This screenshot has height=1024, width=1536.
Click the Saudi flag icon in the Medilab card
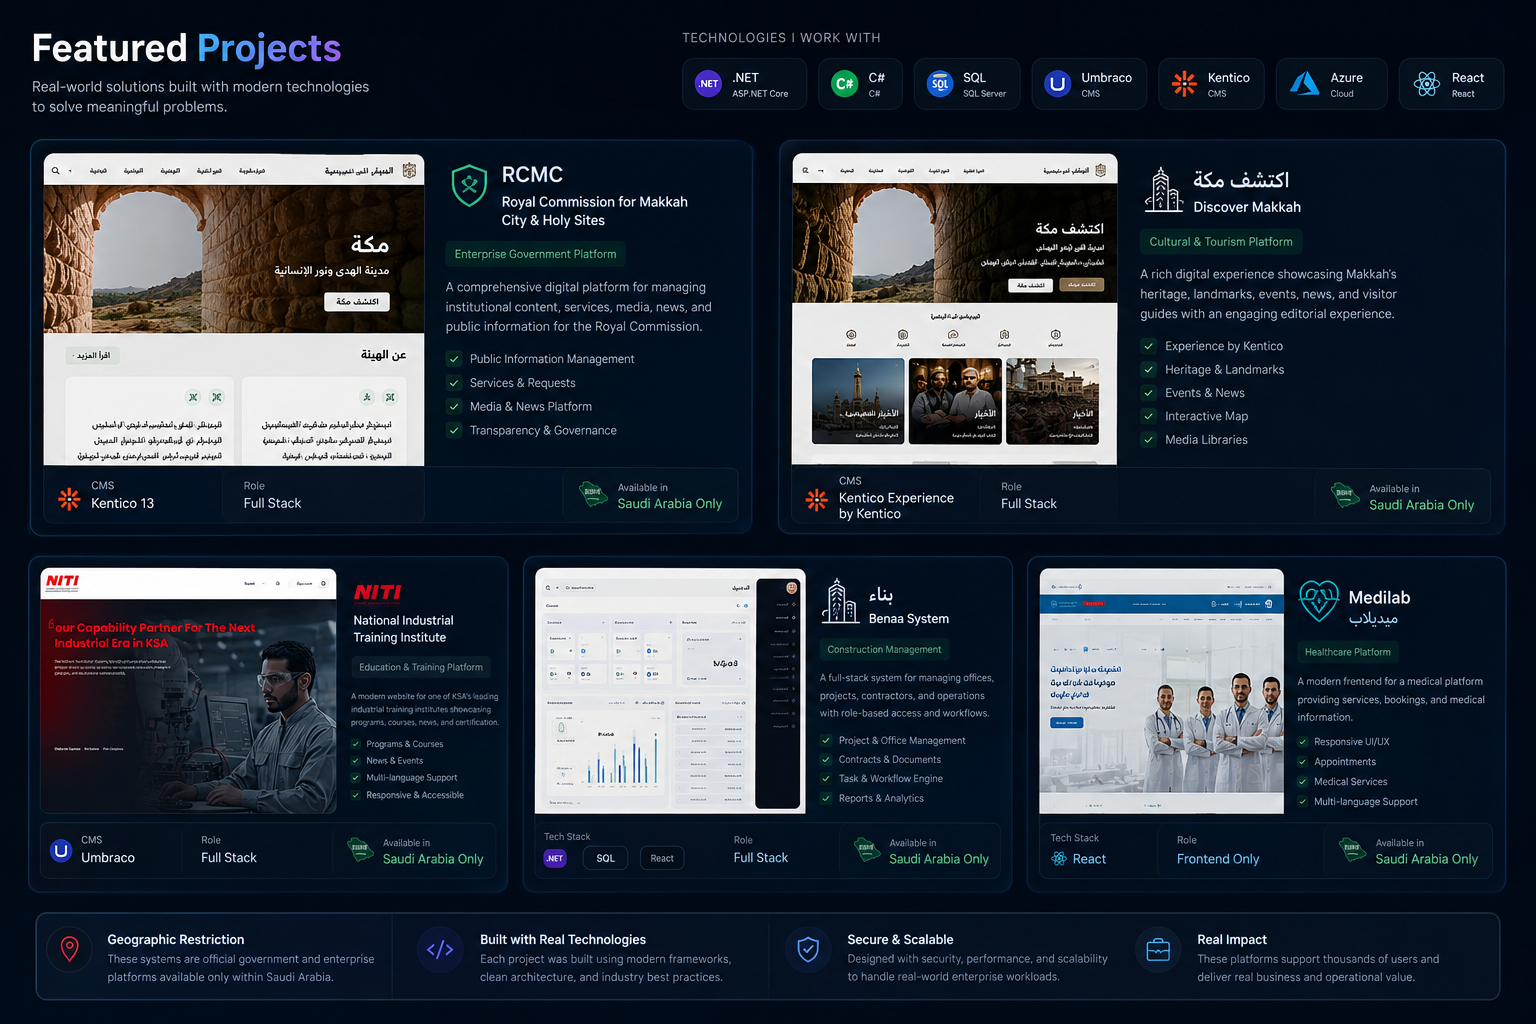coord(1352,850)
